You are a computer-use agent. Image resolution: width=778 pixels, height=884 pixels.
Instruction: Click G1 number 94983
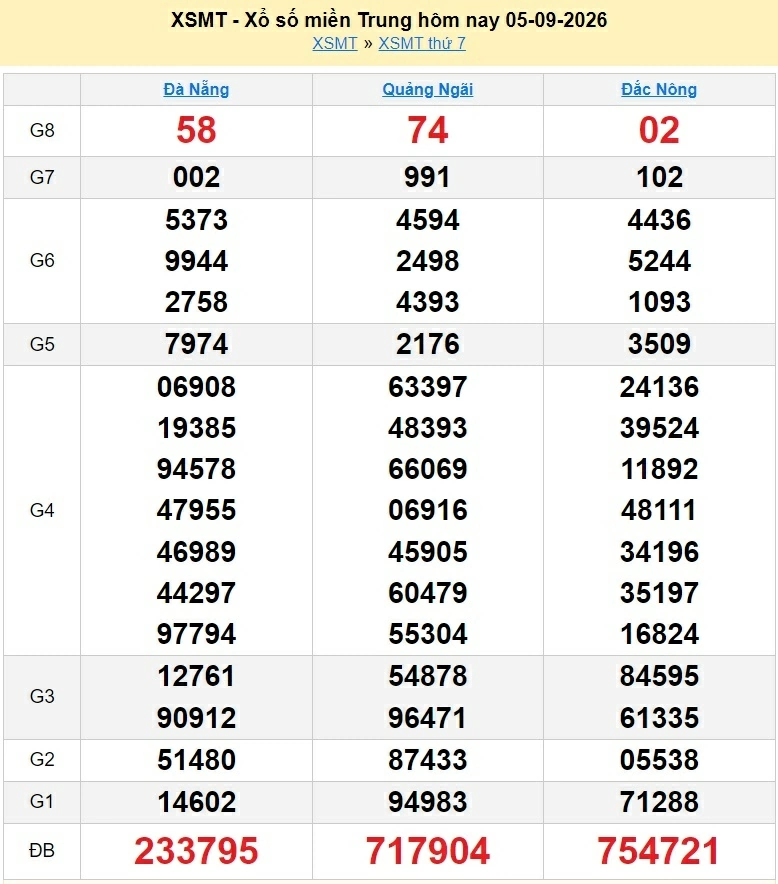pyautogui.click(x=427, y=802)
